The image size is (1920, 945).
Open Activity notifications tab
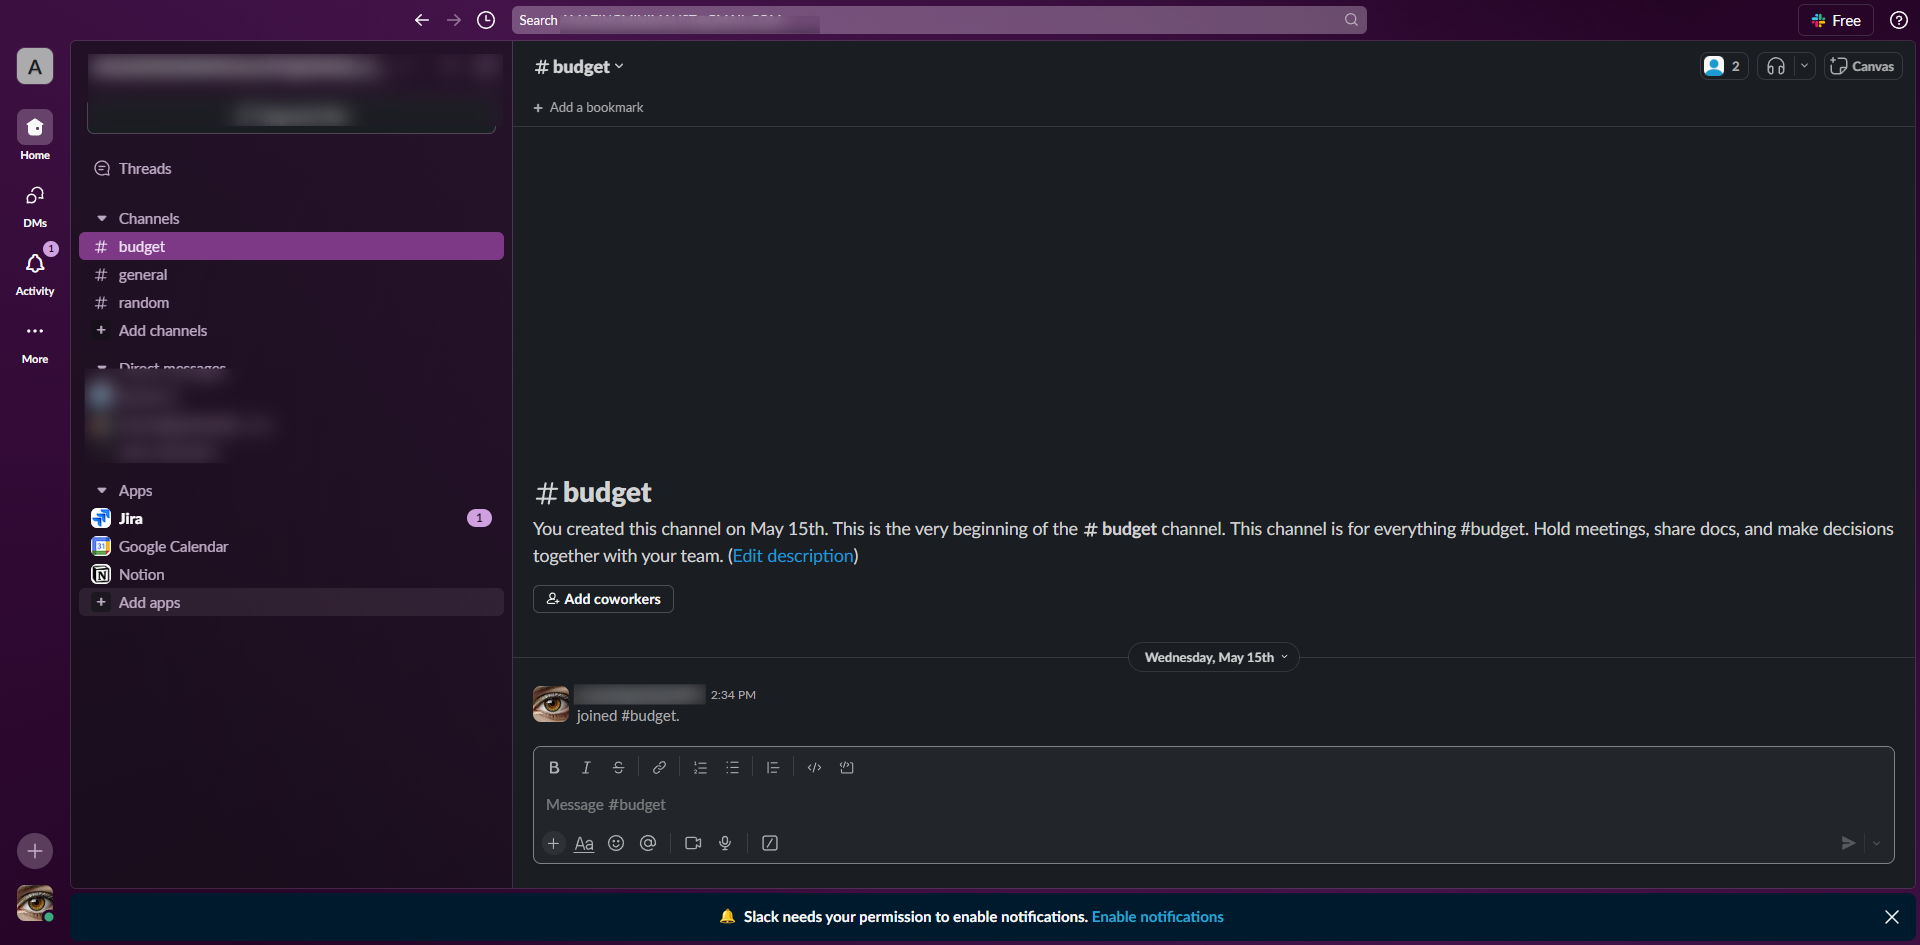[35, 273]
